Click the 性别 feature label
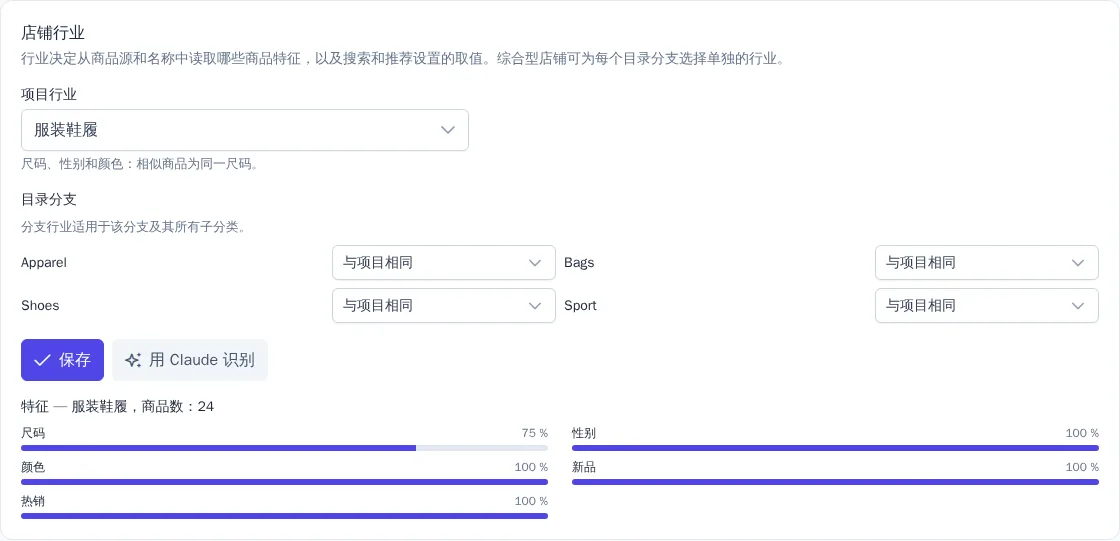1120x541 pixels. tap(584, 433)
